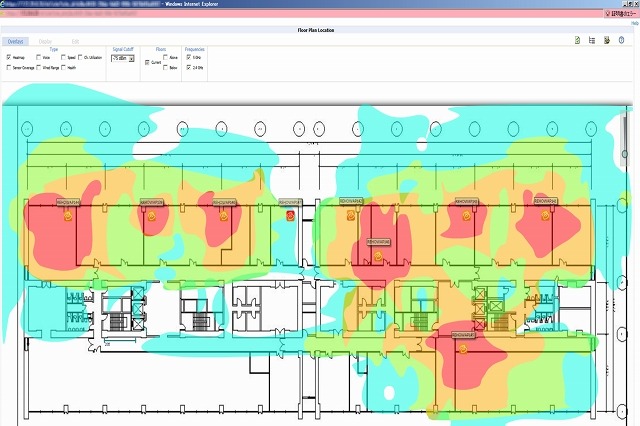
Task: Click the certificate error button
Action: [622, 13]
